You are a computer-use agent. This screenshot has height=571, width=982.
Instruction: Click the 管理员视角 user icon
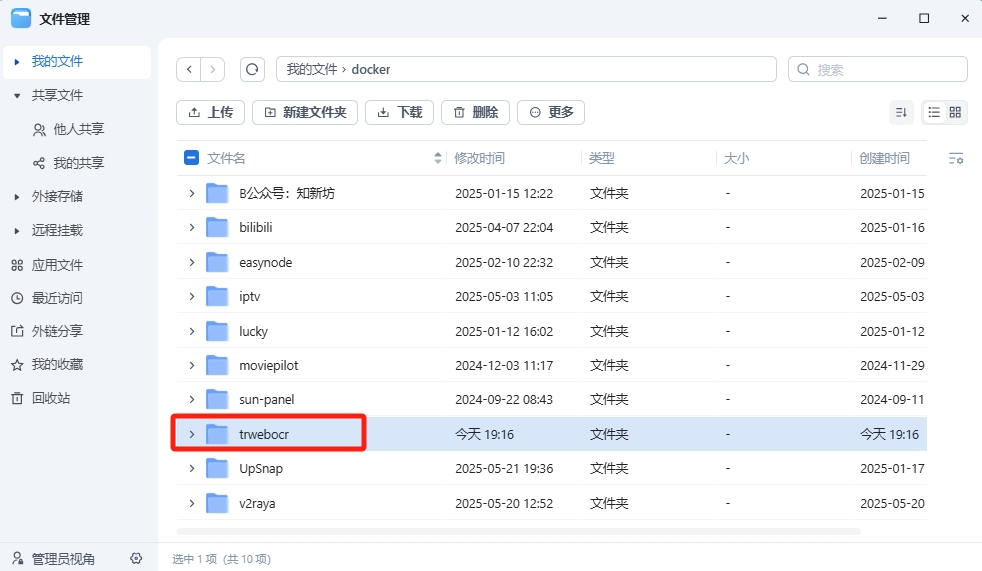point(18,558)
